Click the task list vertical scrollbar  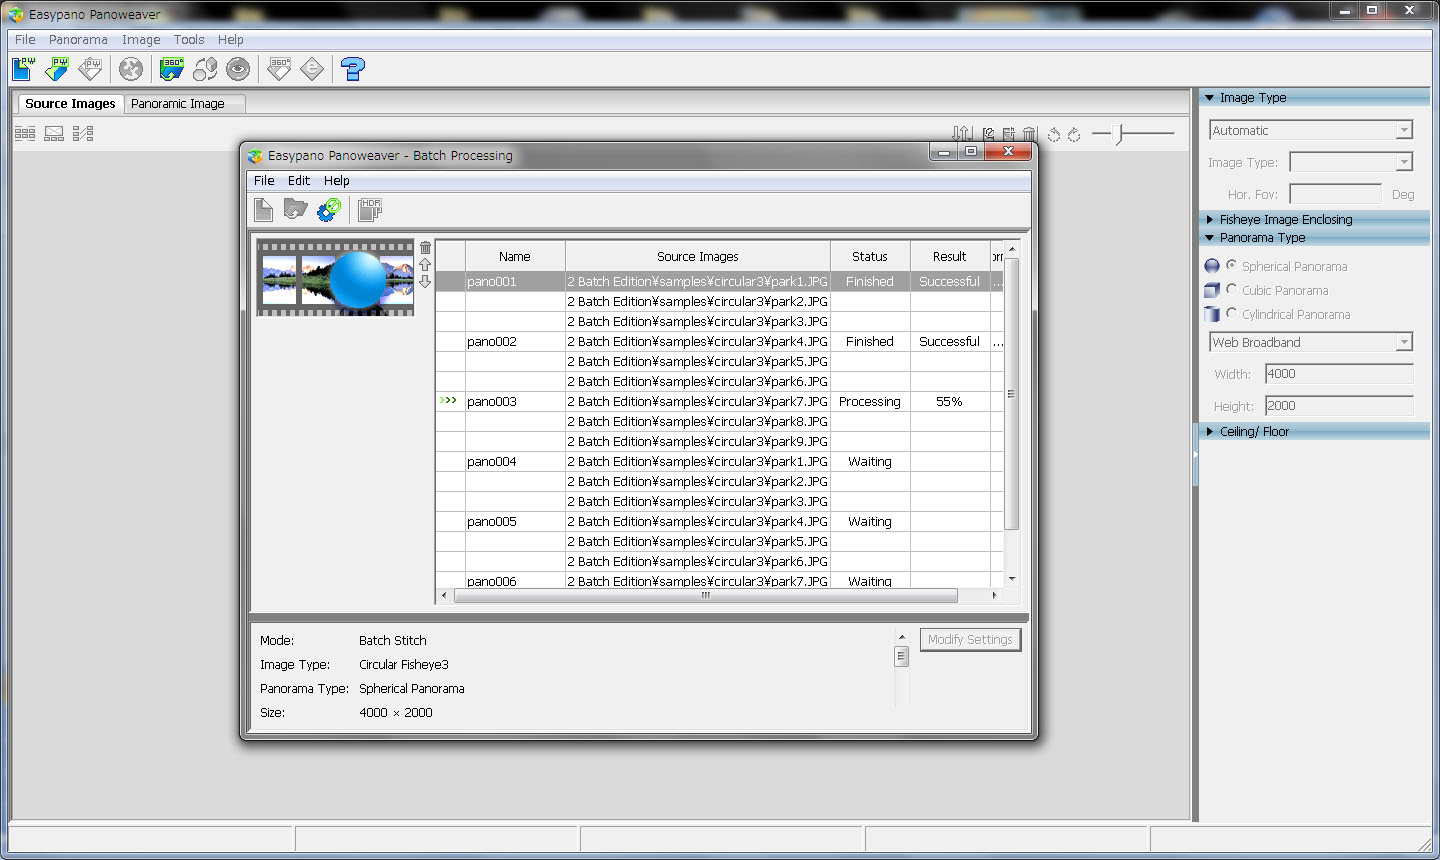click(x=1012, y=393)
